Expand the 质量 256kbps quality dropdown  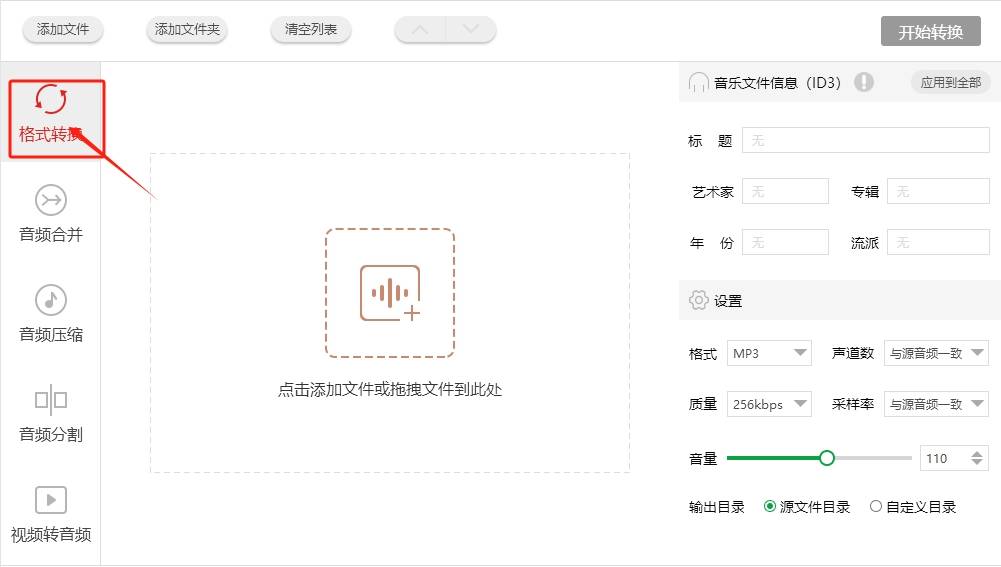(769, 404)
